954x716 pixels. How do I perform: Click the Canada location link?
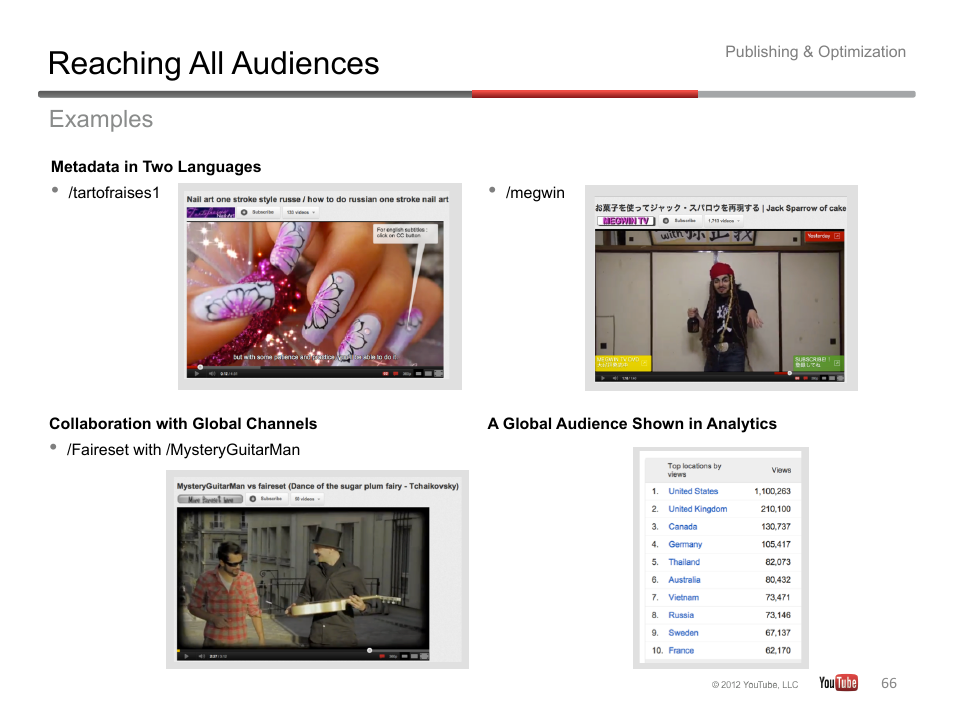(683, 526)
